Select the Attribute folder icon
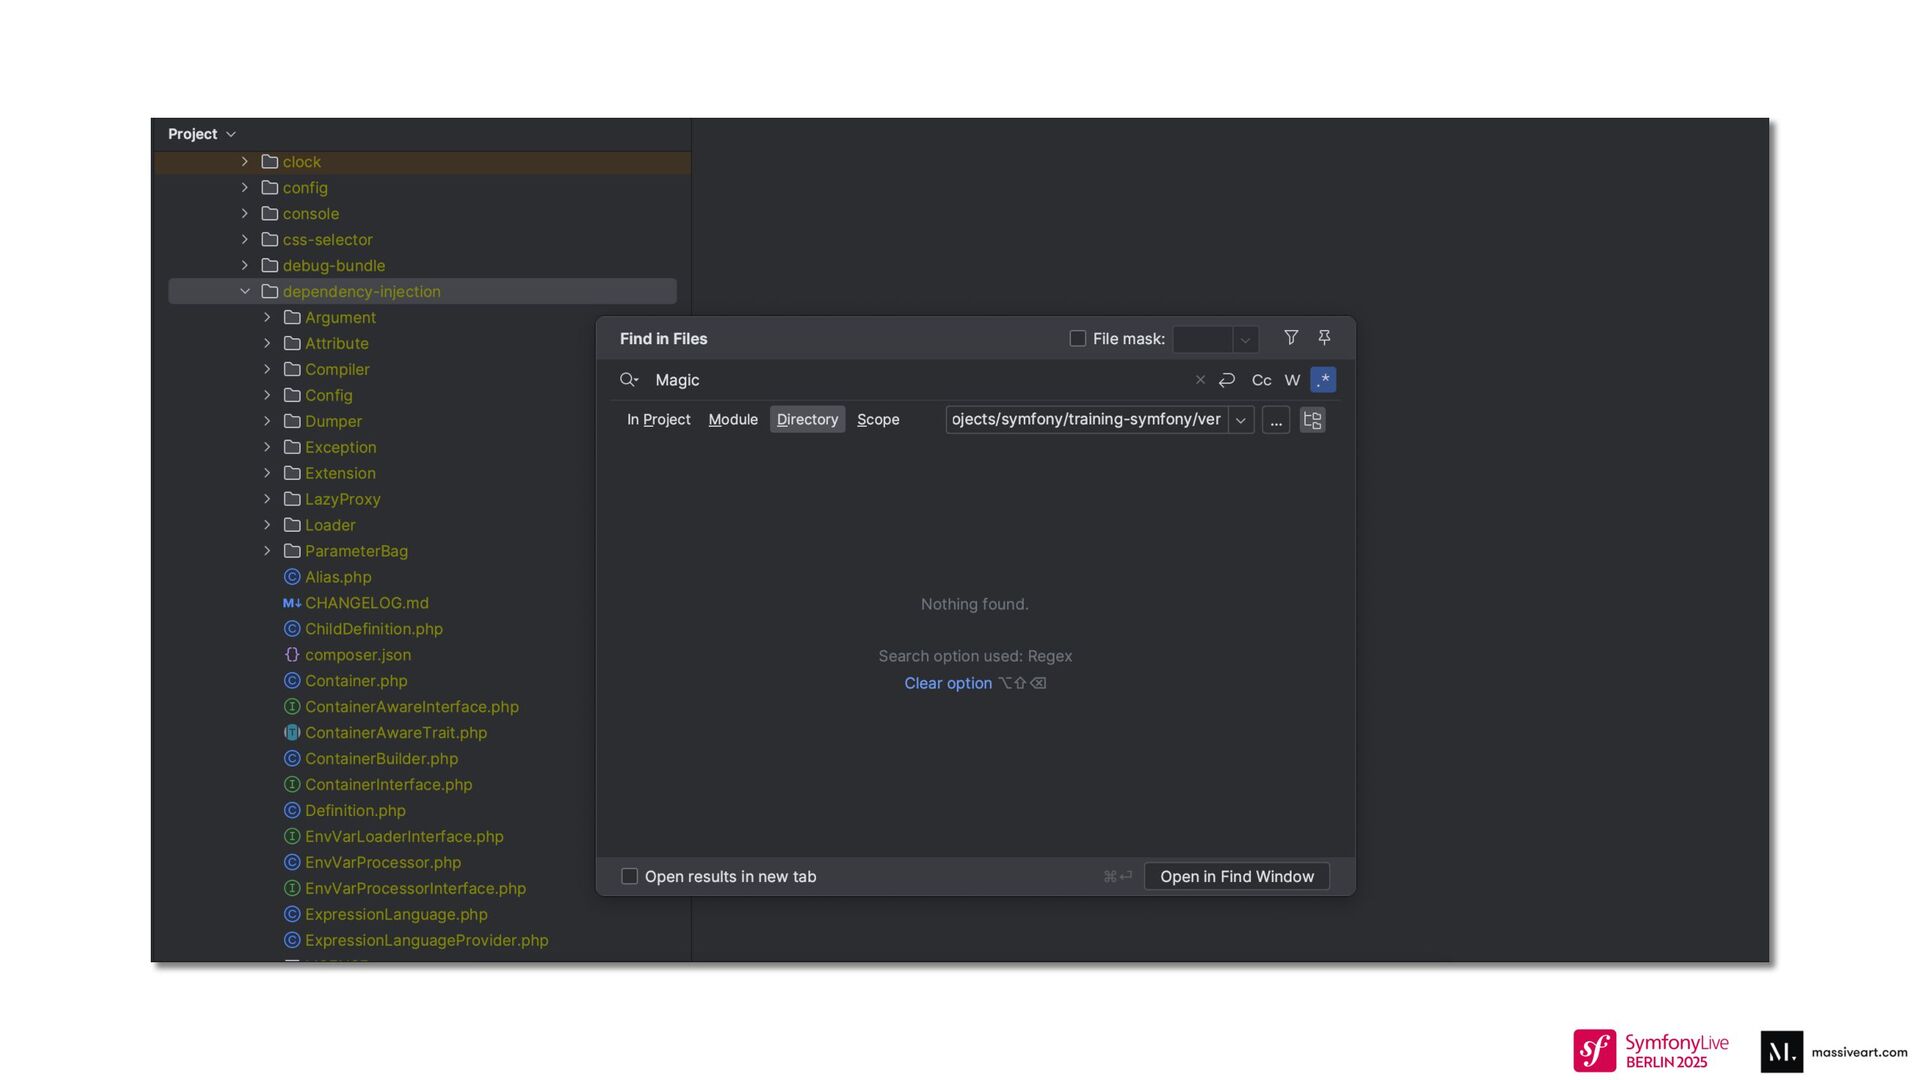Screen dimensions: 1920x1080 point(292,343)
